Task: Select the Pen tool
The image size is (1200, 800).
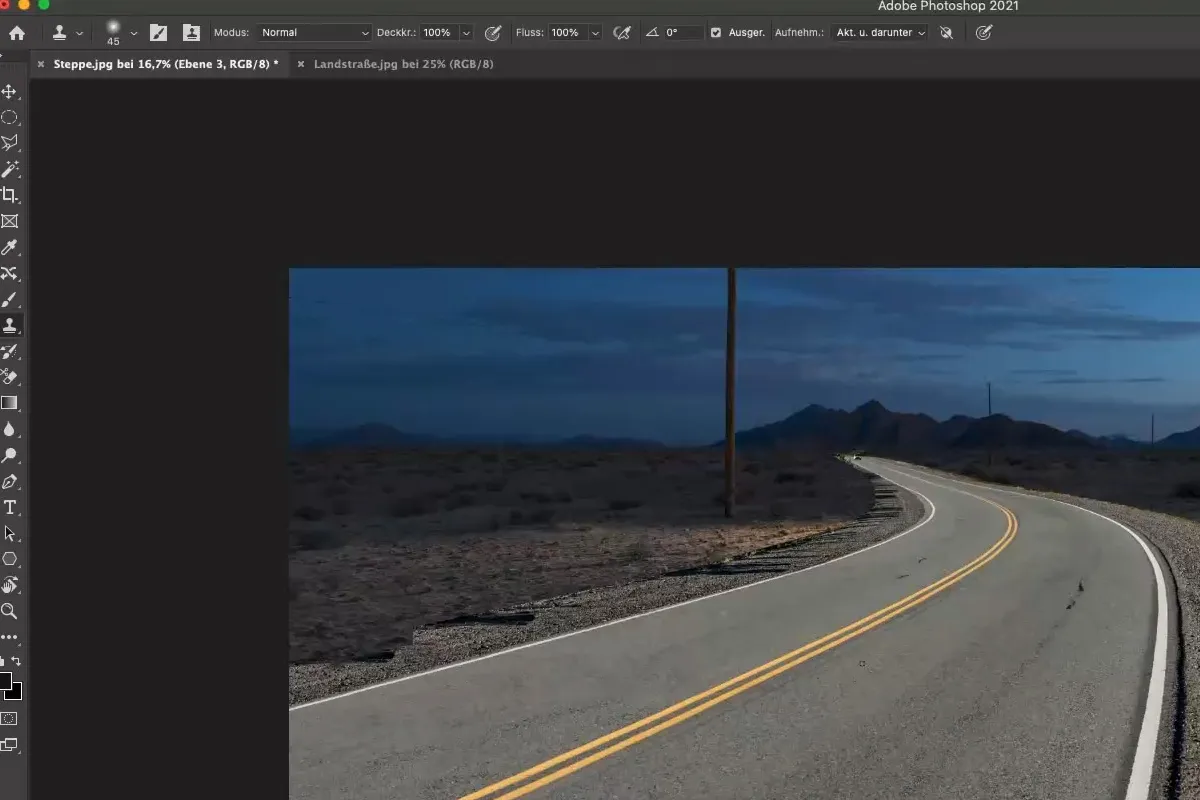Action: click(x=11, y=481)
